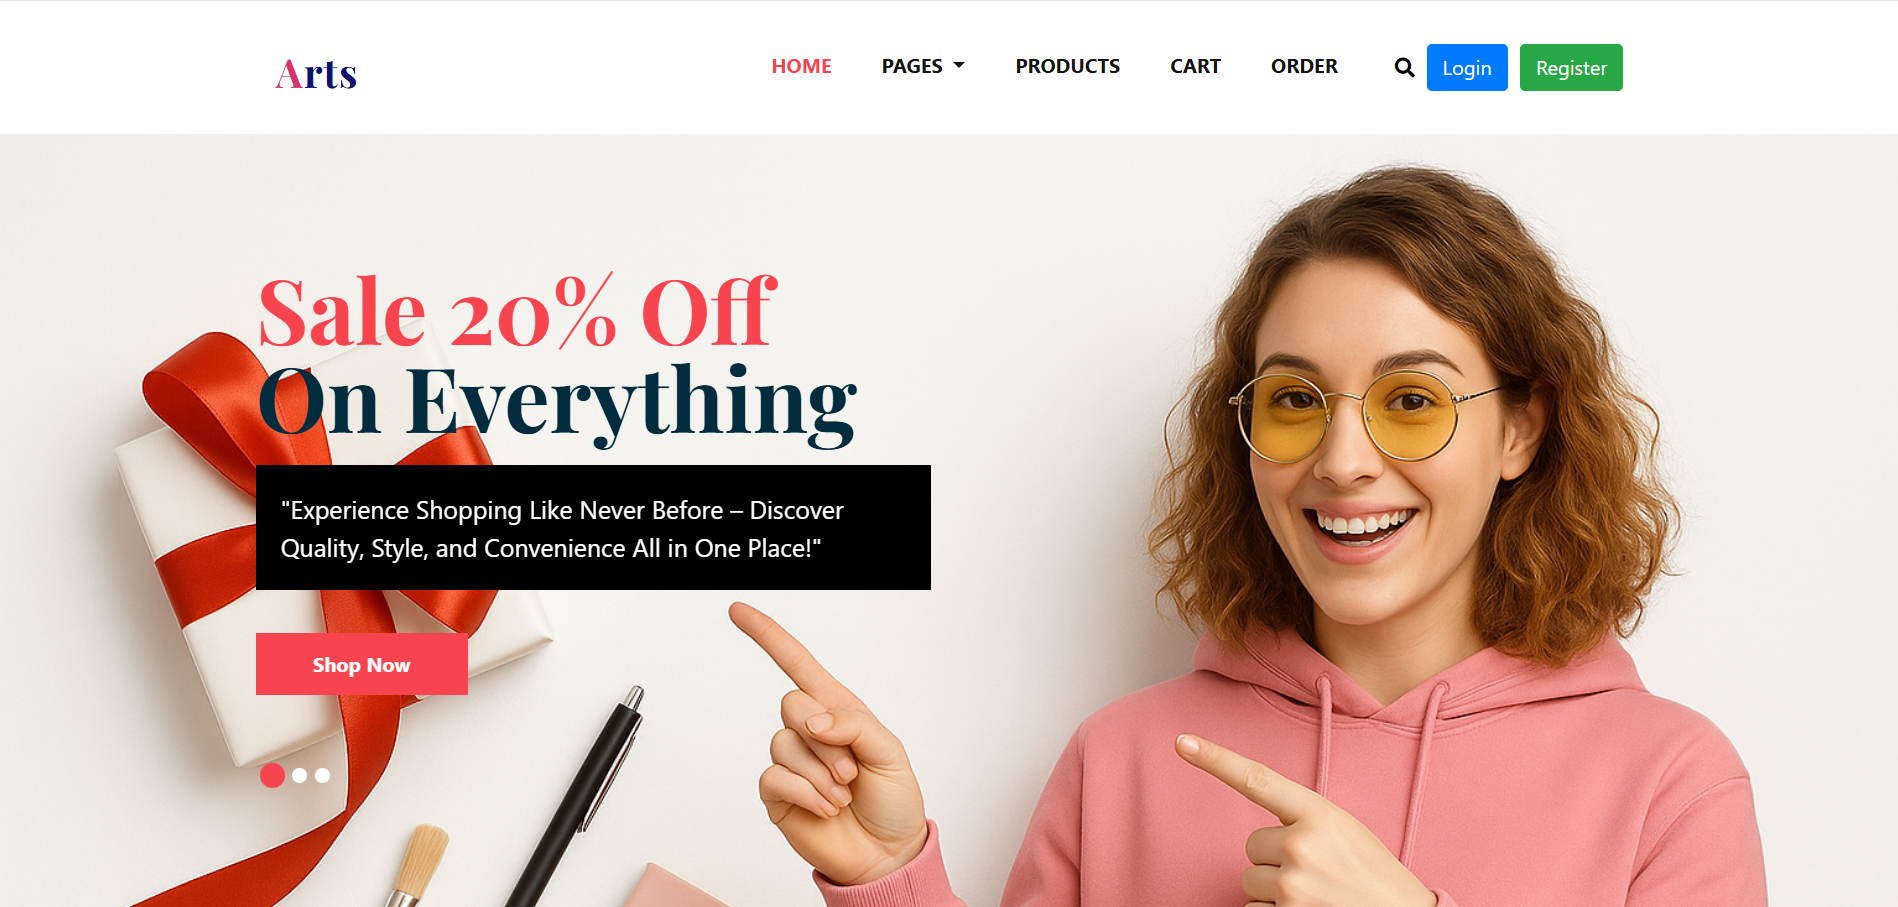
Task: Click the Arts logo
Action: click(x=316, y=74)
